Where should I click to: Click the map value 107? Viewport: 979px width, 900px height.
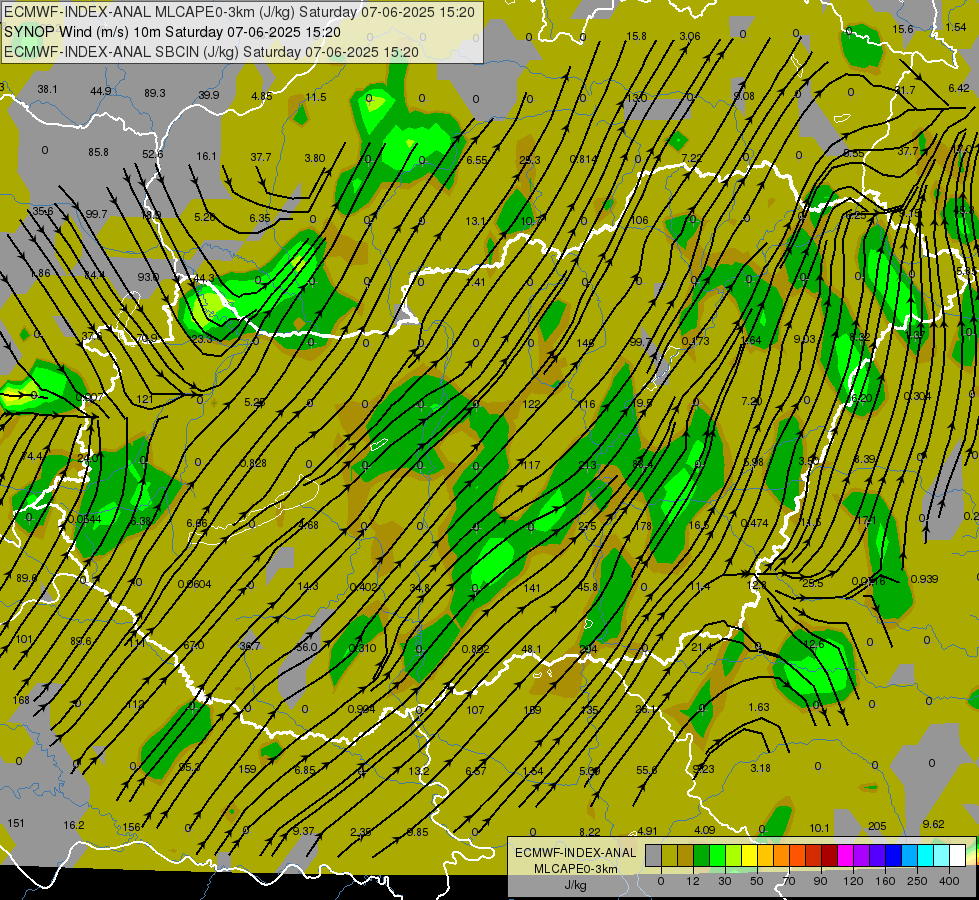[x=475, y=710]
